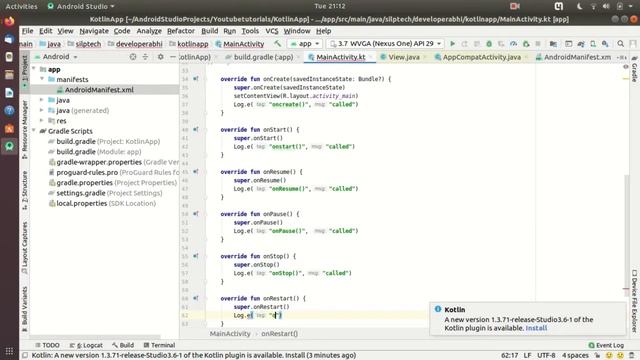Toggle the Layout Captures side tab
Image resolution: width=640 pixels, height=360 pixels.
pyautogui.click(x=24, y=248)
